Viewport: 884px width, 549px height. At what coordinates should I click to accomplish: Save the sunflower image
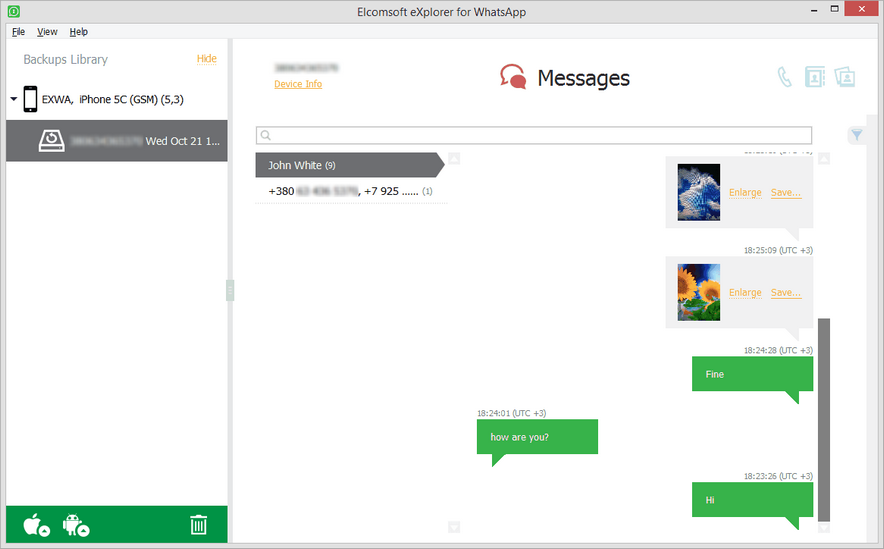tap(786, 293)
